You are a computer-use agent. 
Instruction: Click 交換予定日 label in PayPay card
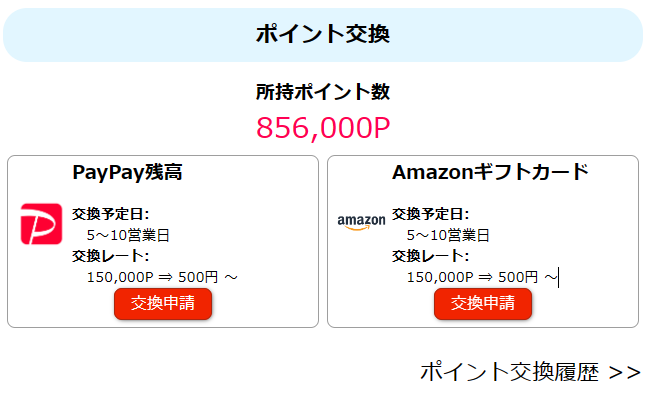click(110, 214)
